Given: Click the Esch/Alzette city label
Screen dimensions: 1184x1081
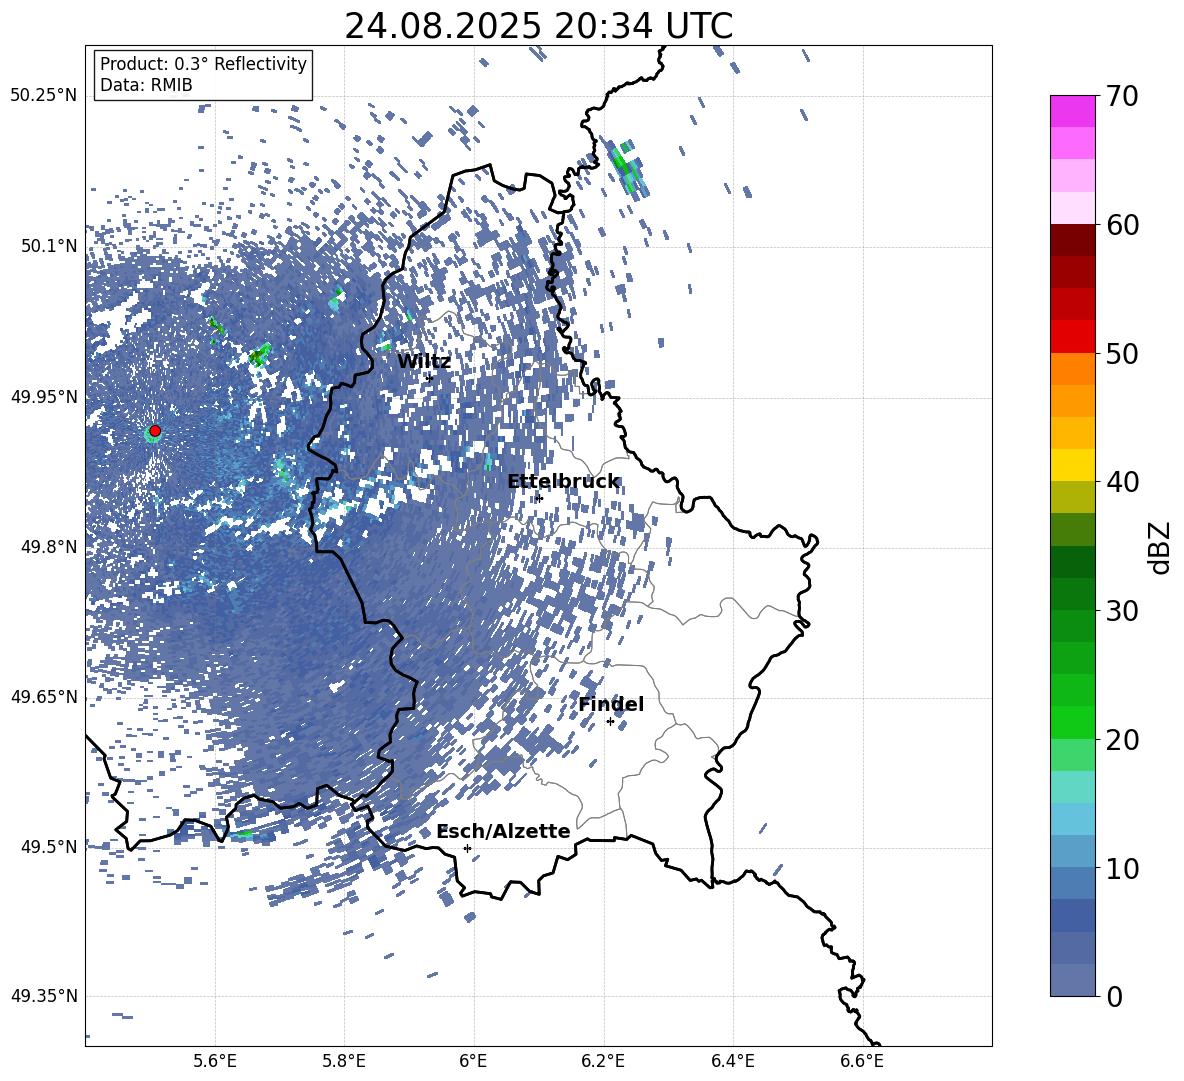Looking at the screenshot, I should [503, 831].
